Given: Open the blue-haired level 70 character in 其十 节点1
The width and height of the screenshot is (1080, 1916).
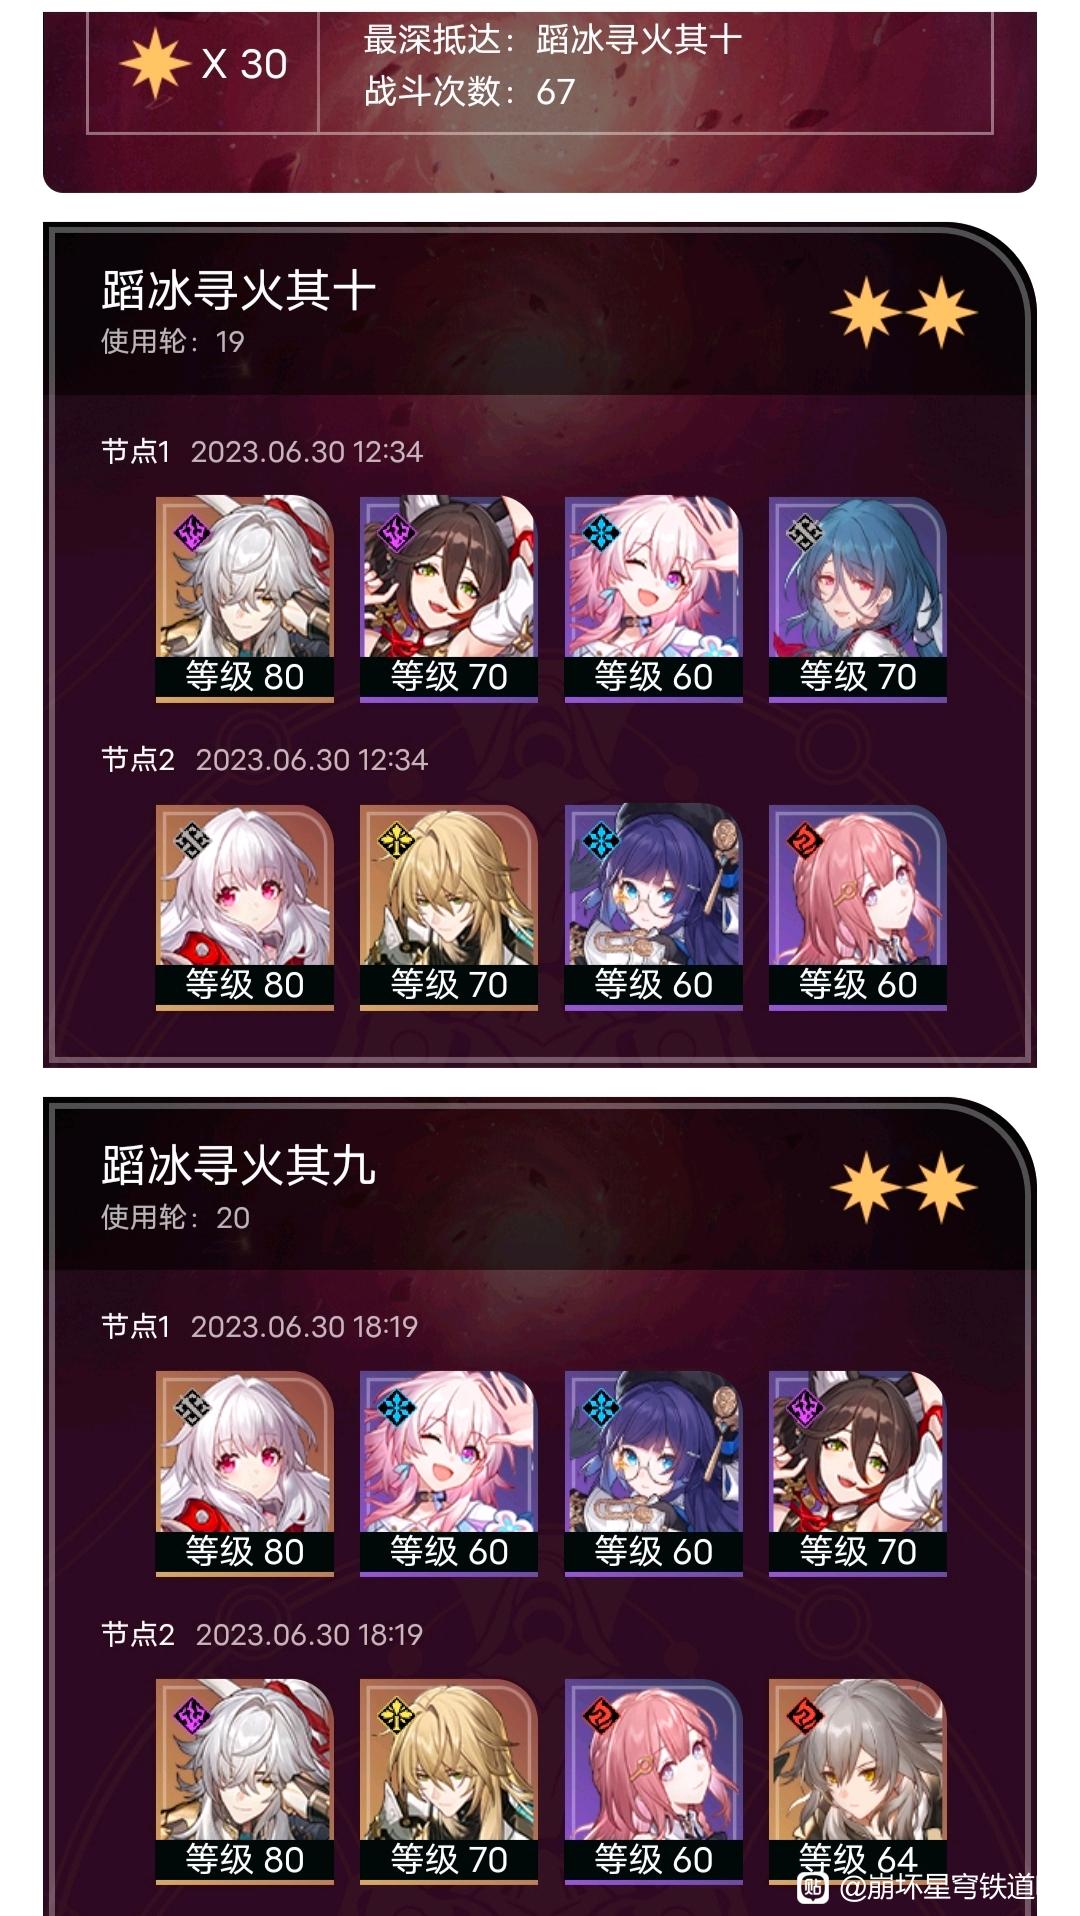Looking at the screenshot, I should [858, 599].
